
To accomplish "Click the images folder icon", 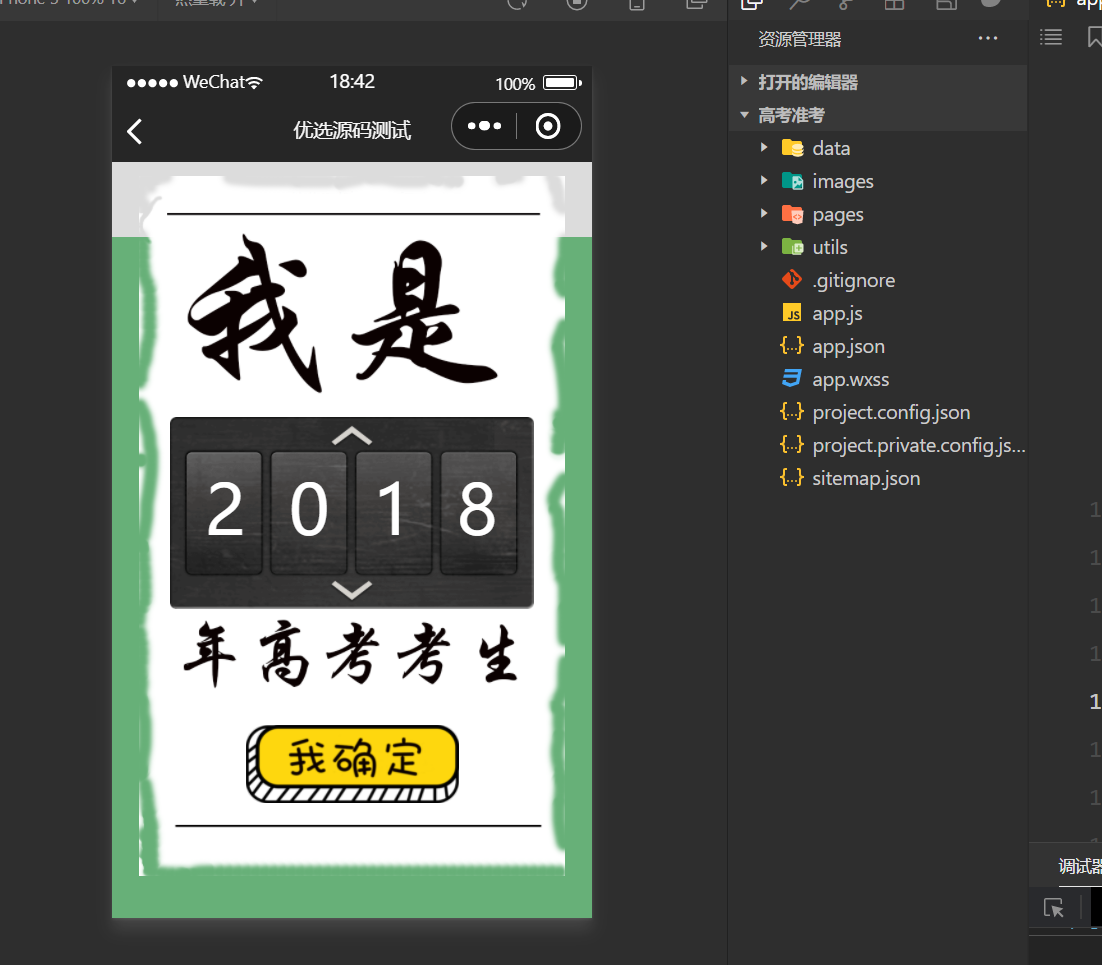I will pyautogui.click(x=792, y=181).
